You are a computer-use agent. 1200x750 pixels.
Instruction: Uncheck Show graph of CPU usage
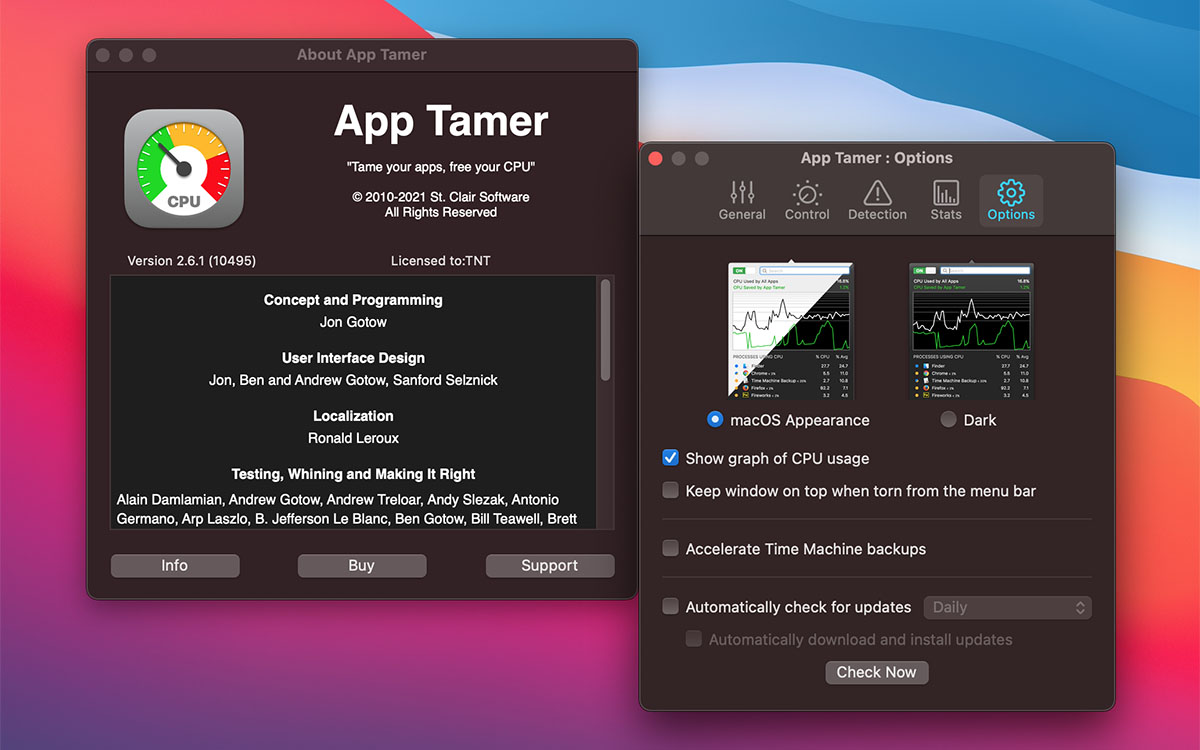click(x=671, y=458)
